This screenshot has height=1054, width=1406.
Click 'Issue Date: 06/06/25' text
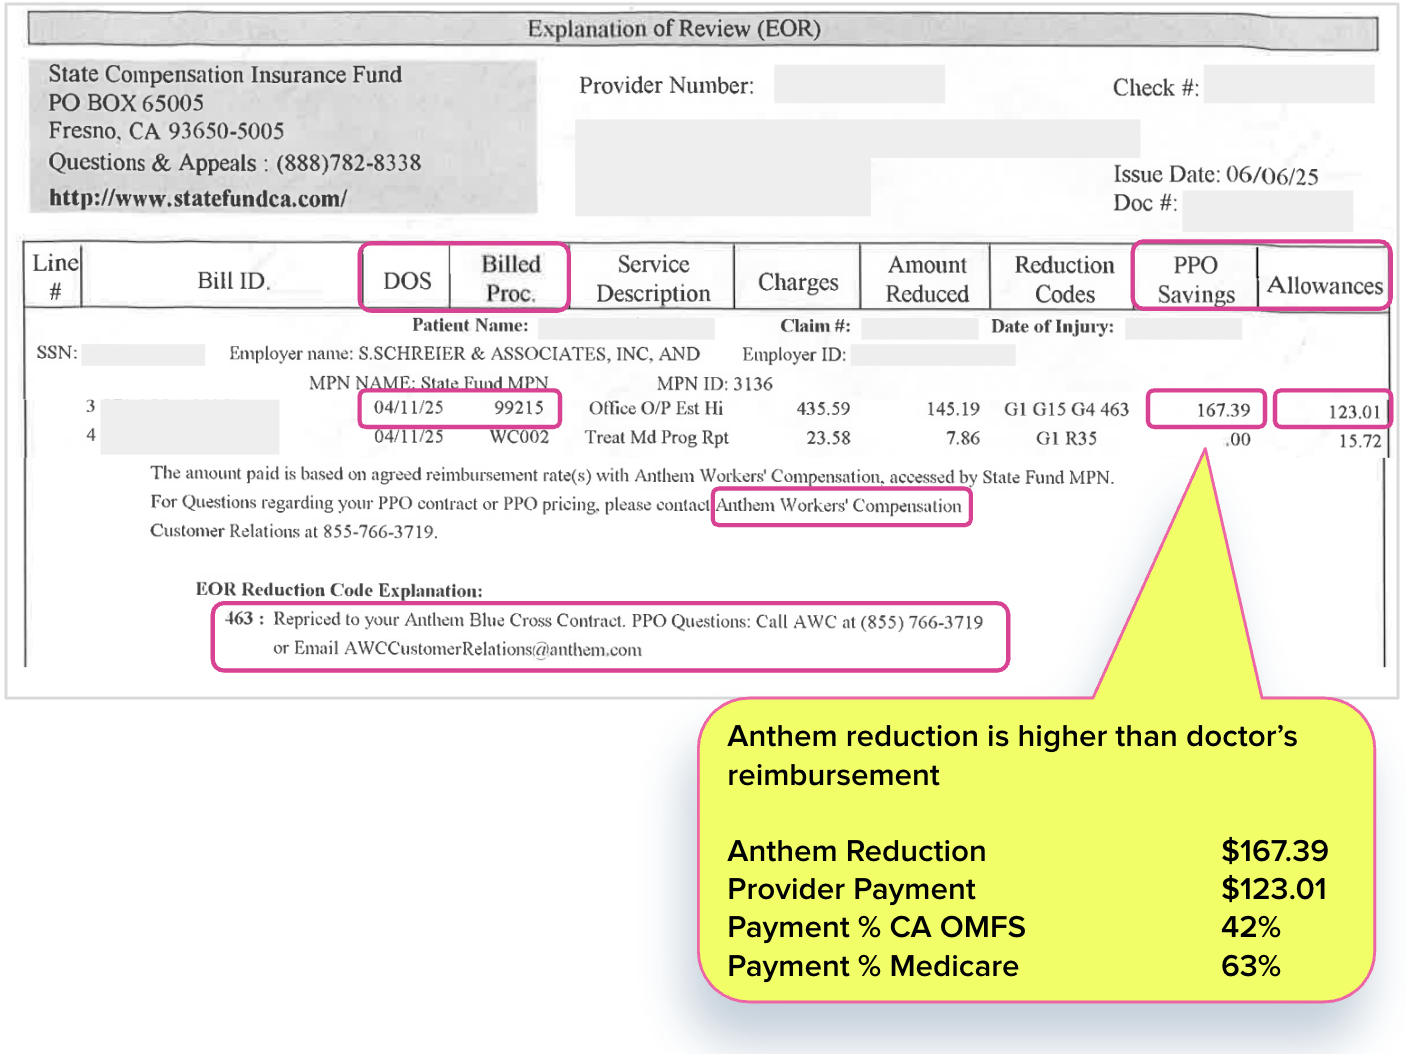tap(1216, 175)
